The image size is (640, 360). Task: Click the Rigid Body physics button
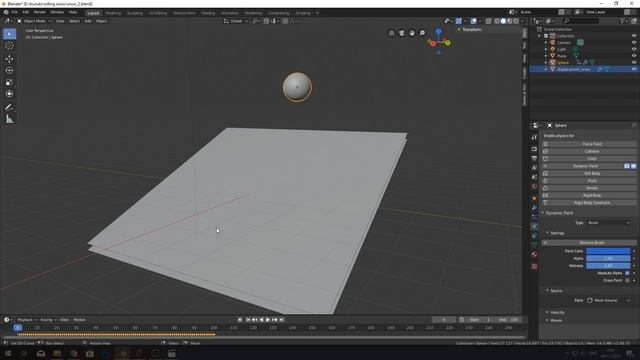pos(589,196)
